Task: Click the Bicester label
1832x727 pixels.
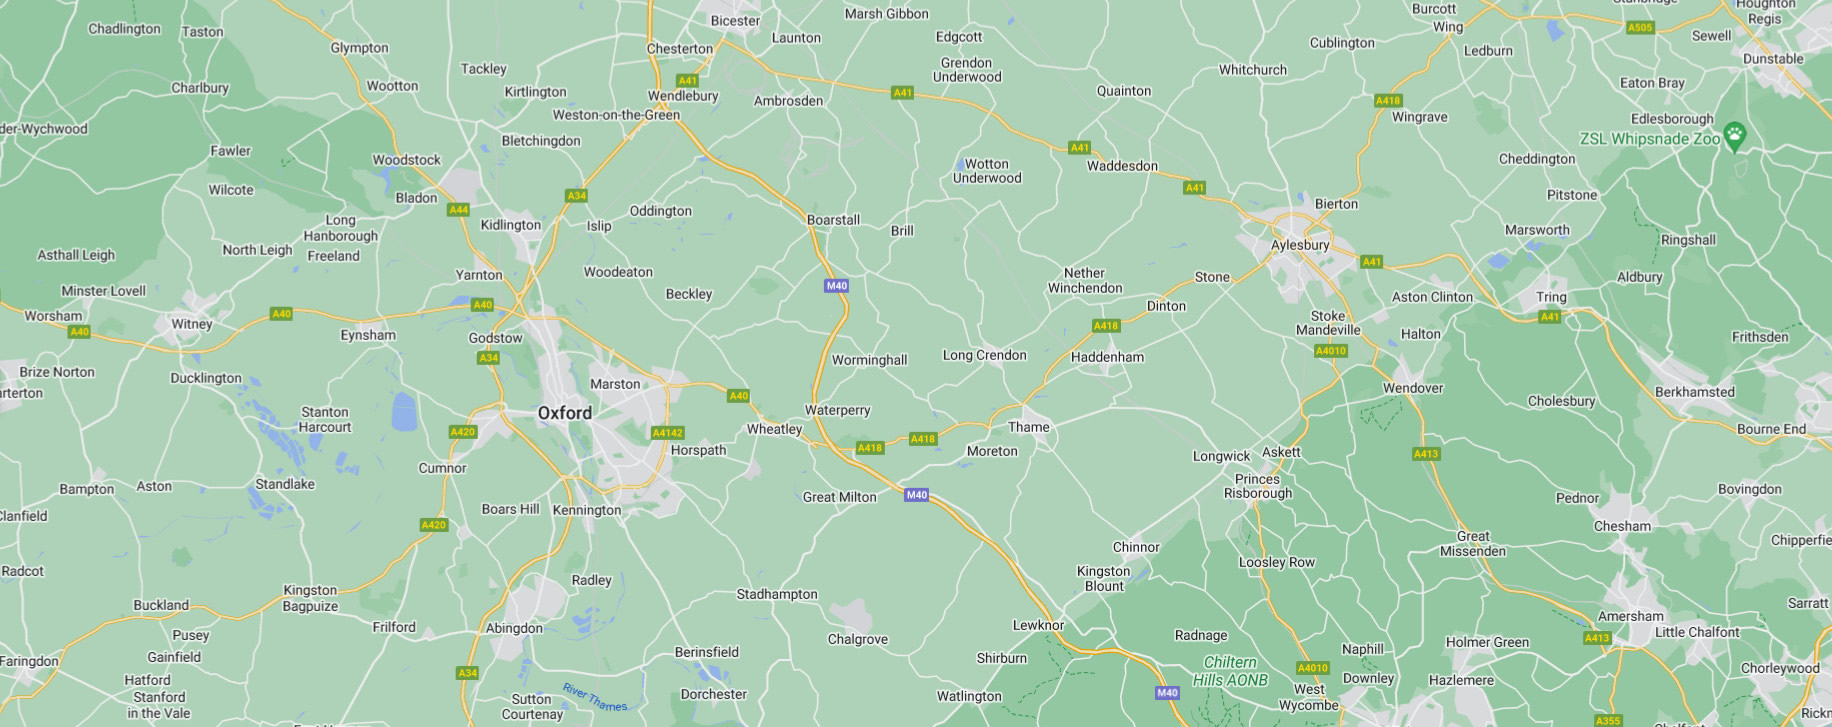Action: coord(735,21)
